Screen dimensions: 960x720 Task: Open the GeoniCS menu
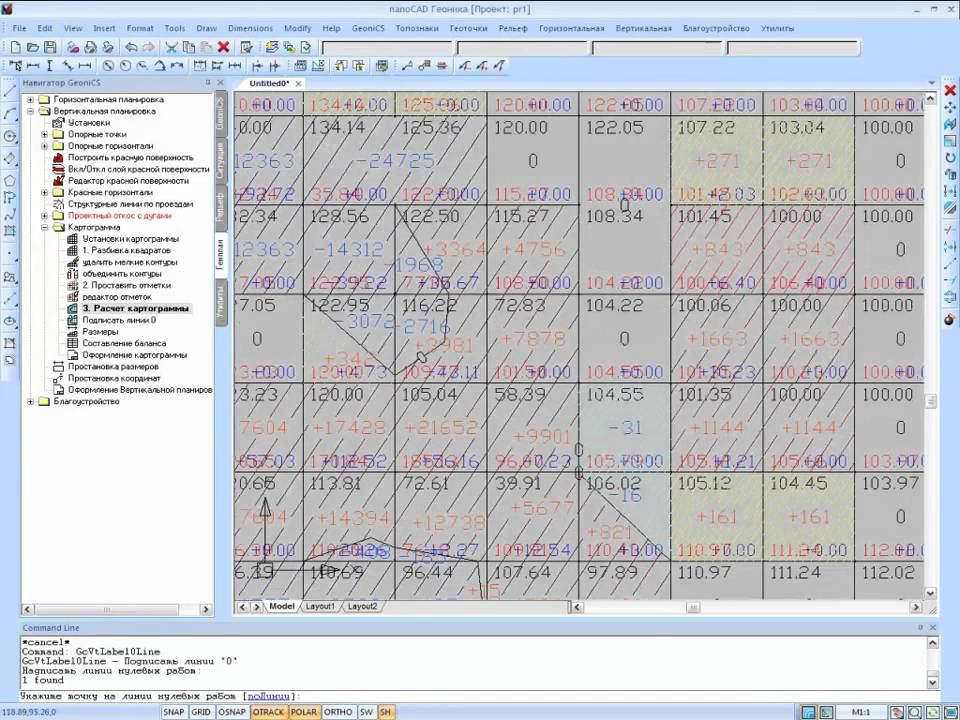[x=368, y=28]
